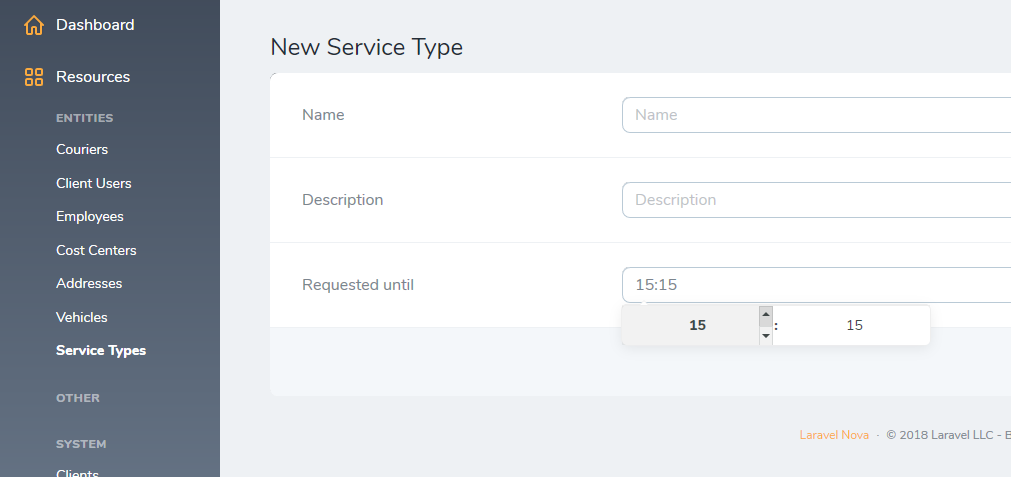
Task: Decrement the hour with the down arrow
Action: [766, 336]
